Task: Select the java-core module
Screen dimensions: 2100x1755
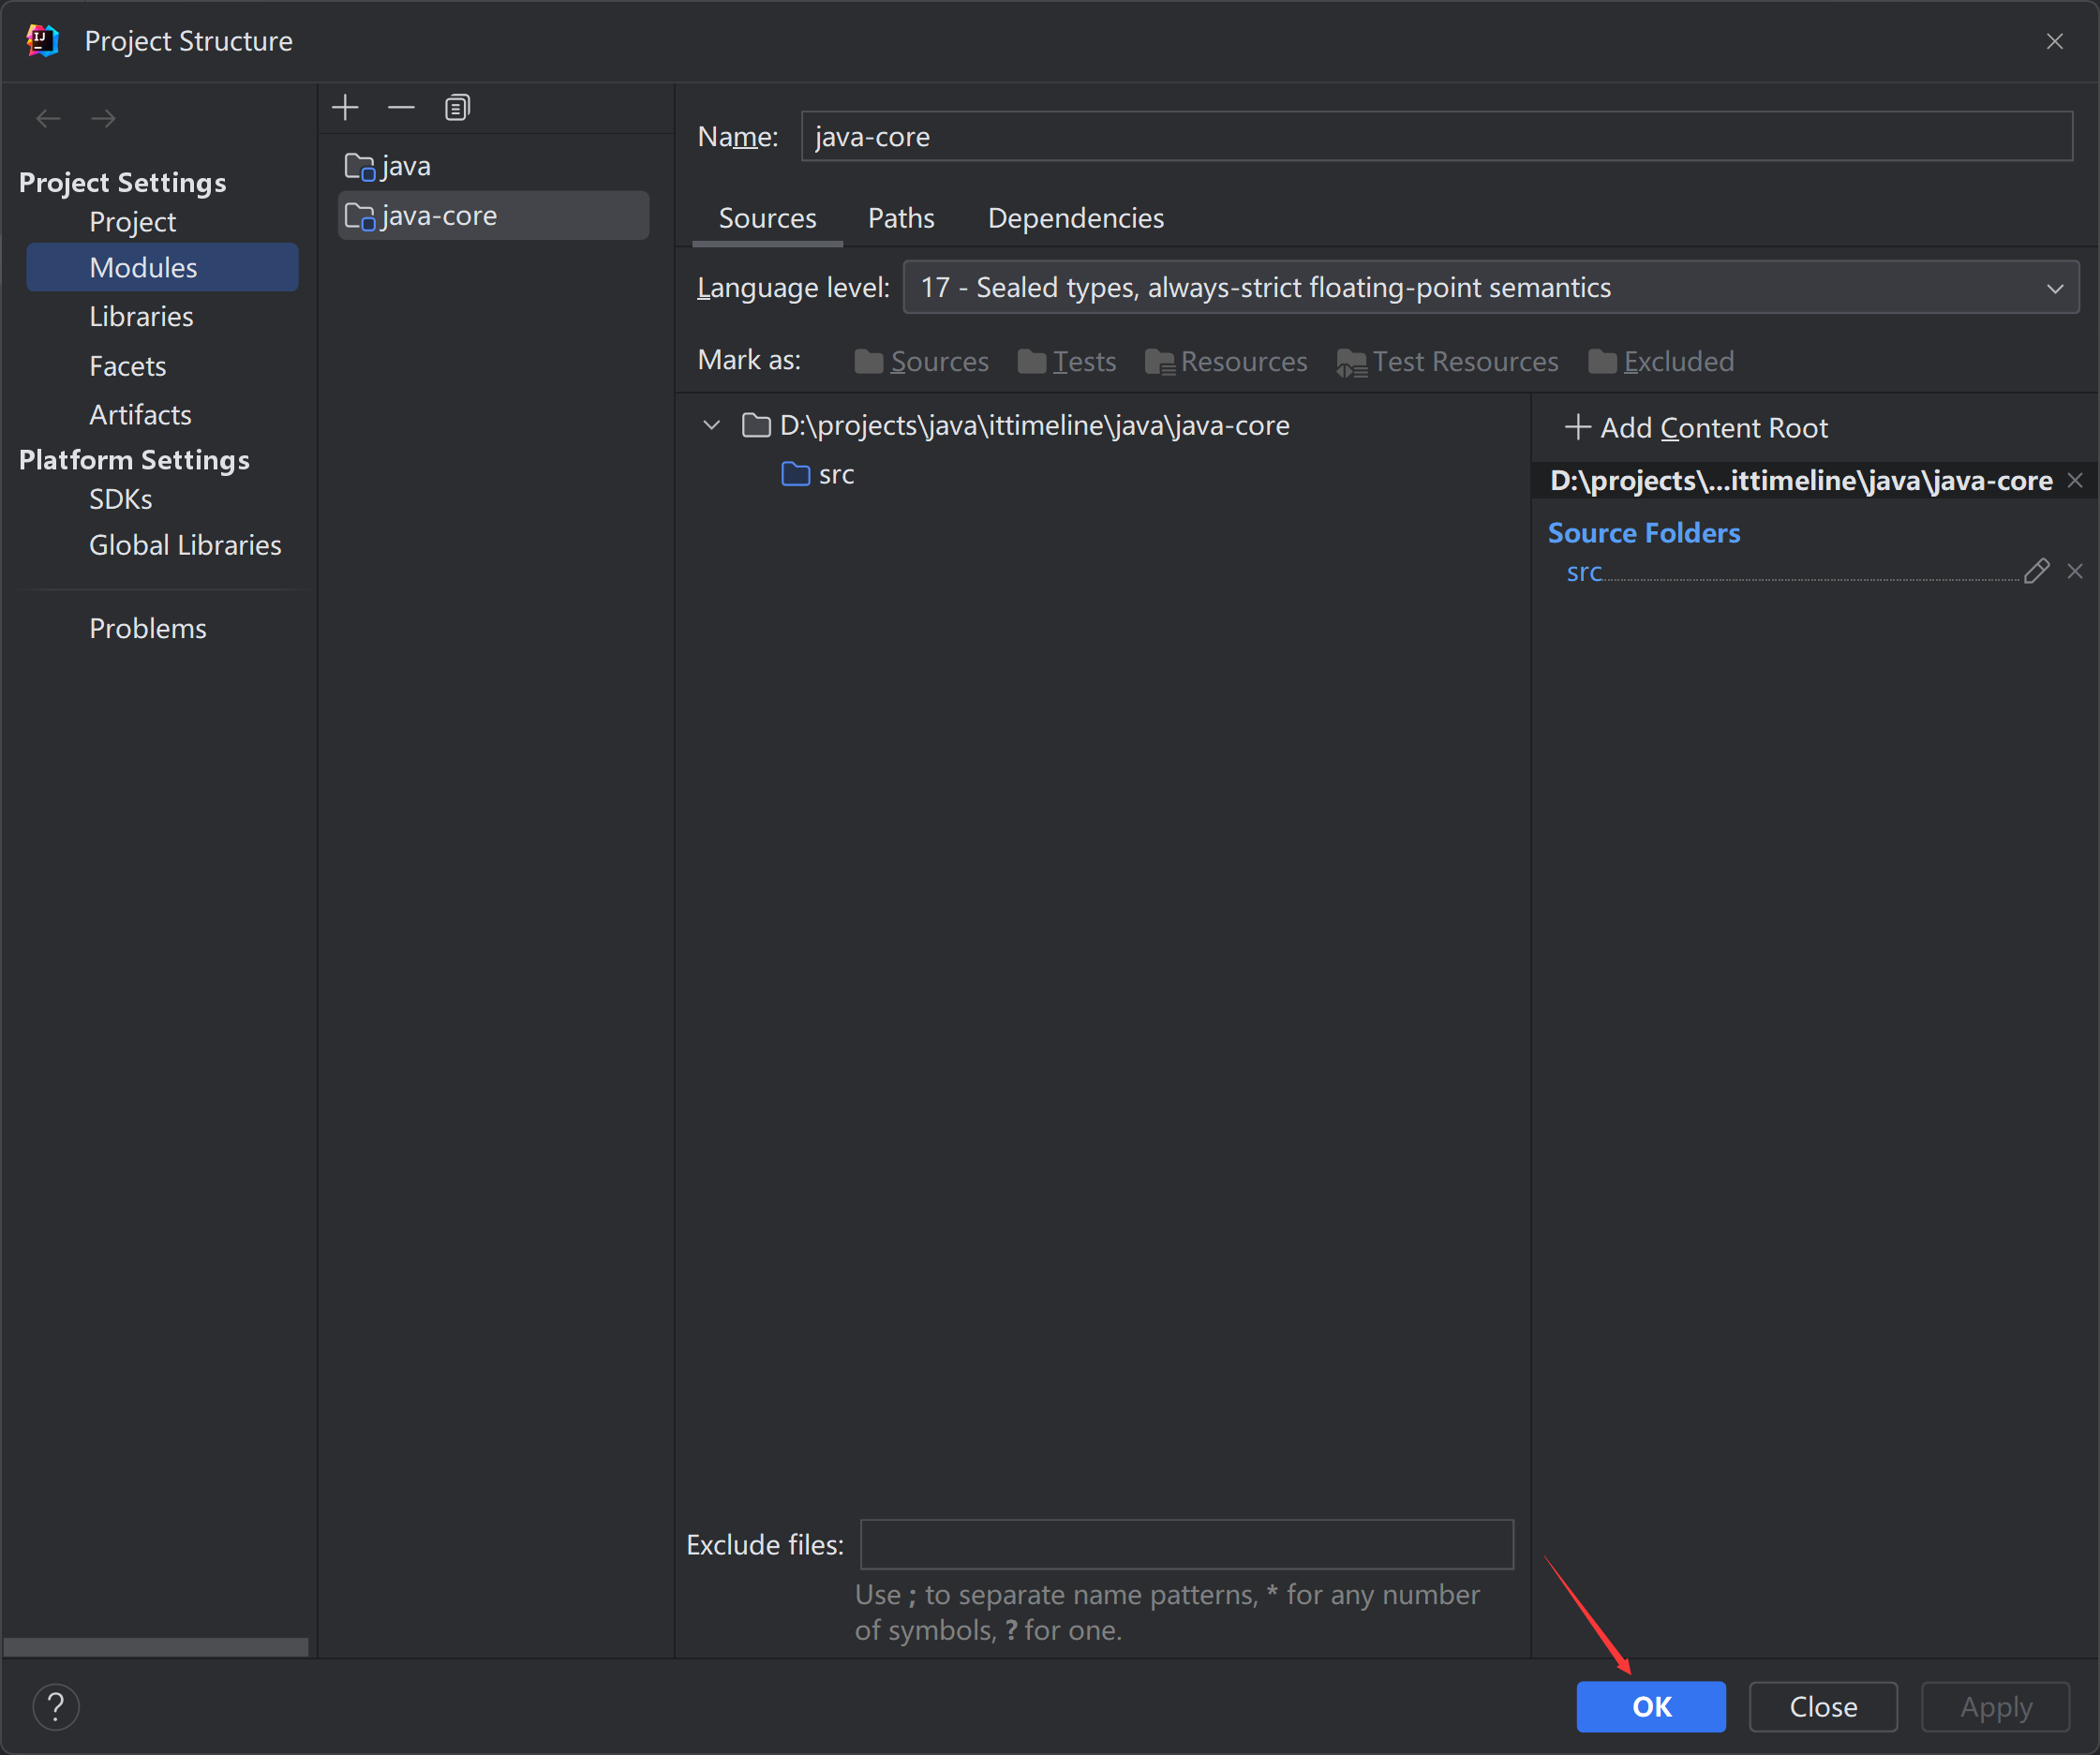Action: [493, 215]
